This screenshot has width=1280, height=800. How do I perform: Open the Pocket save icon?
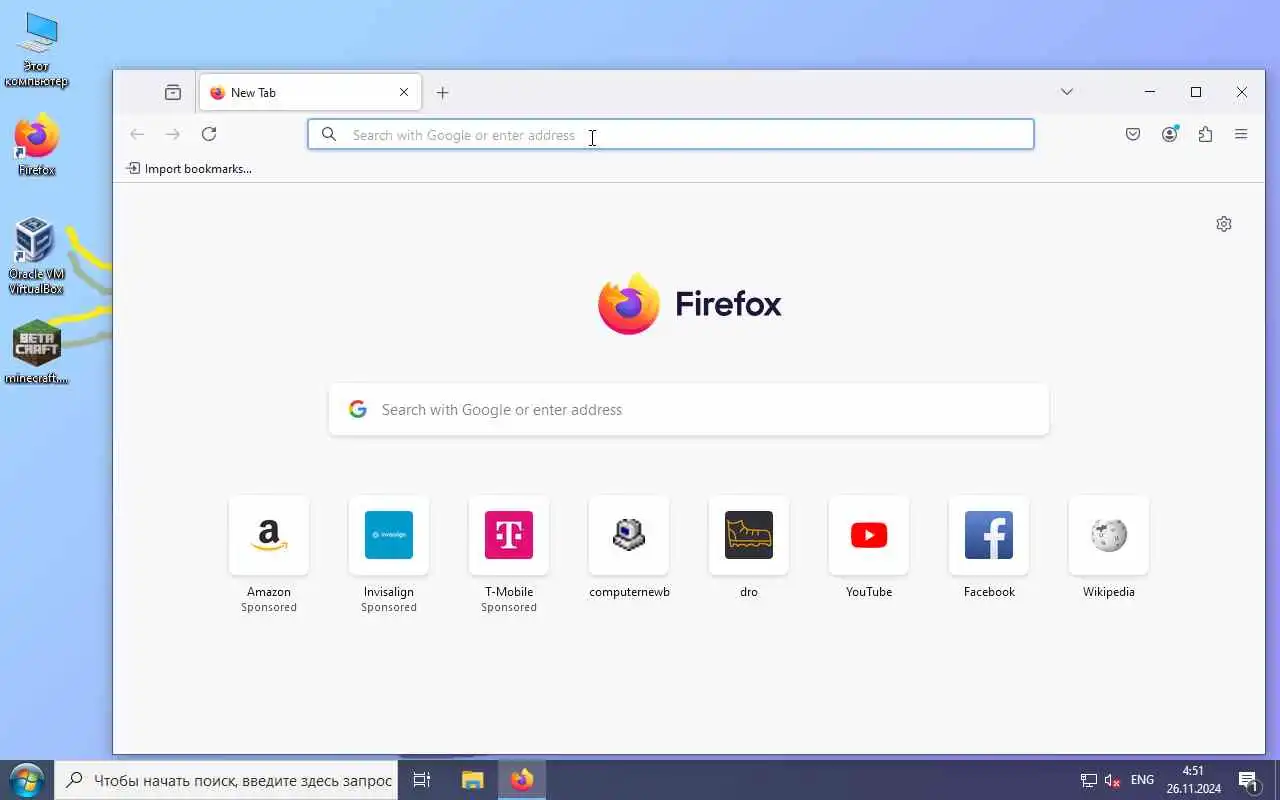(x=1133, y=134)
